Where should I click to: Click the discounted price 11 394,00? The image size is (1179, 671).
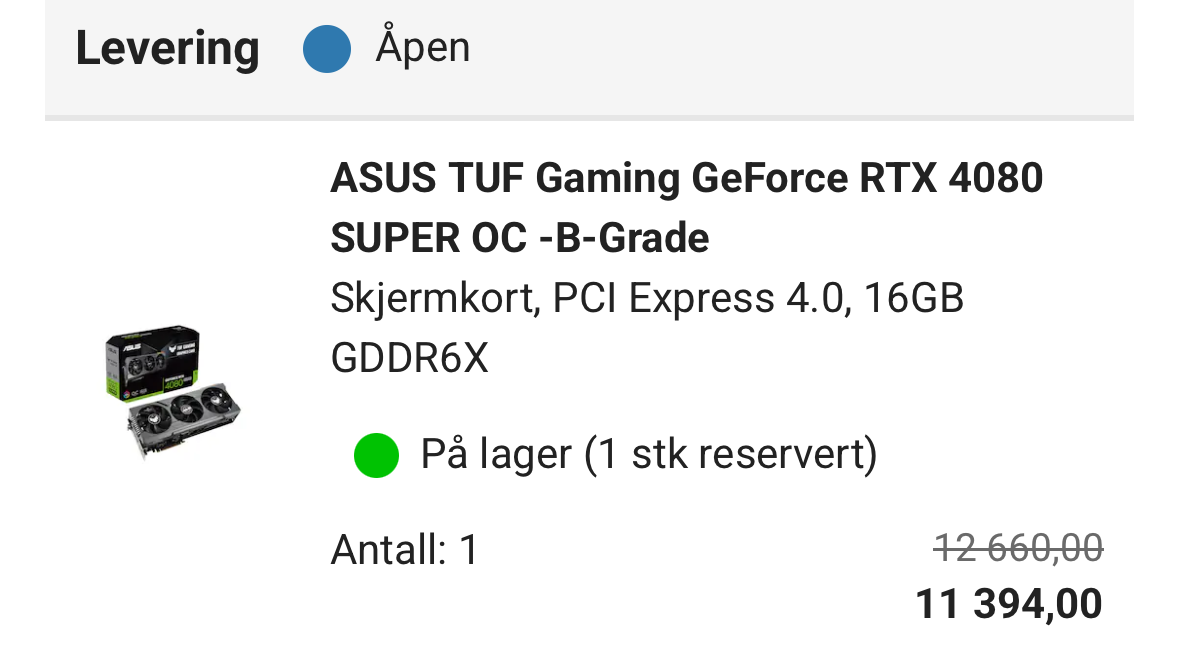pos(1009,603)
